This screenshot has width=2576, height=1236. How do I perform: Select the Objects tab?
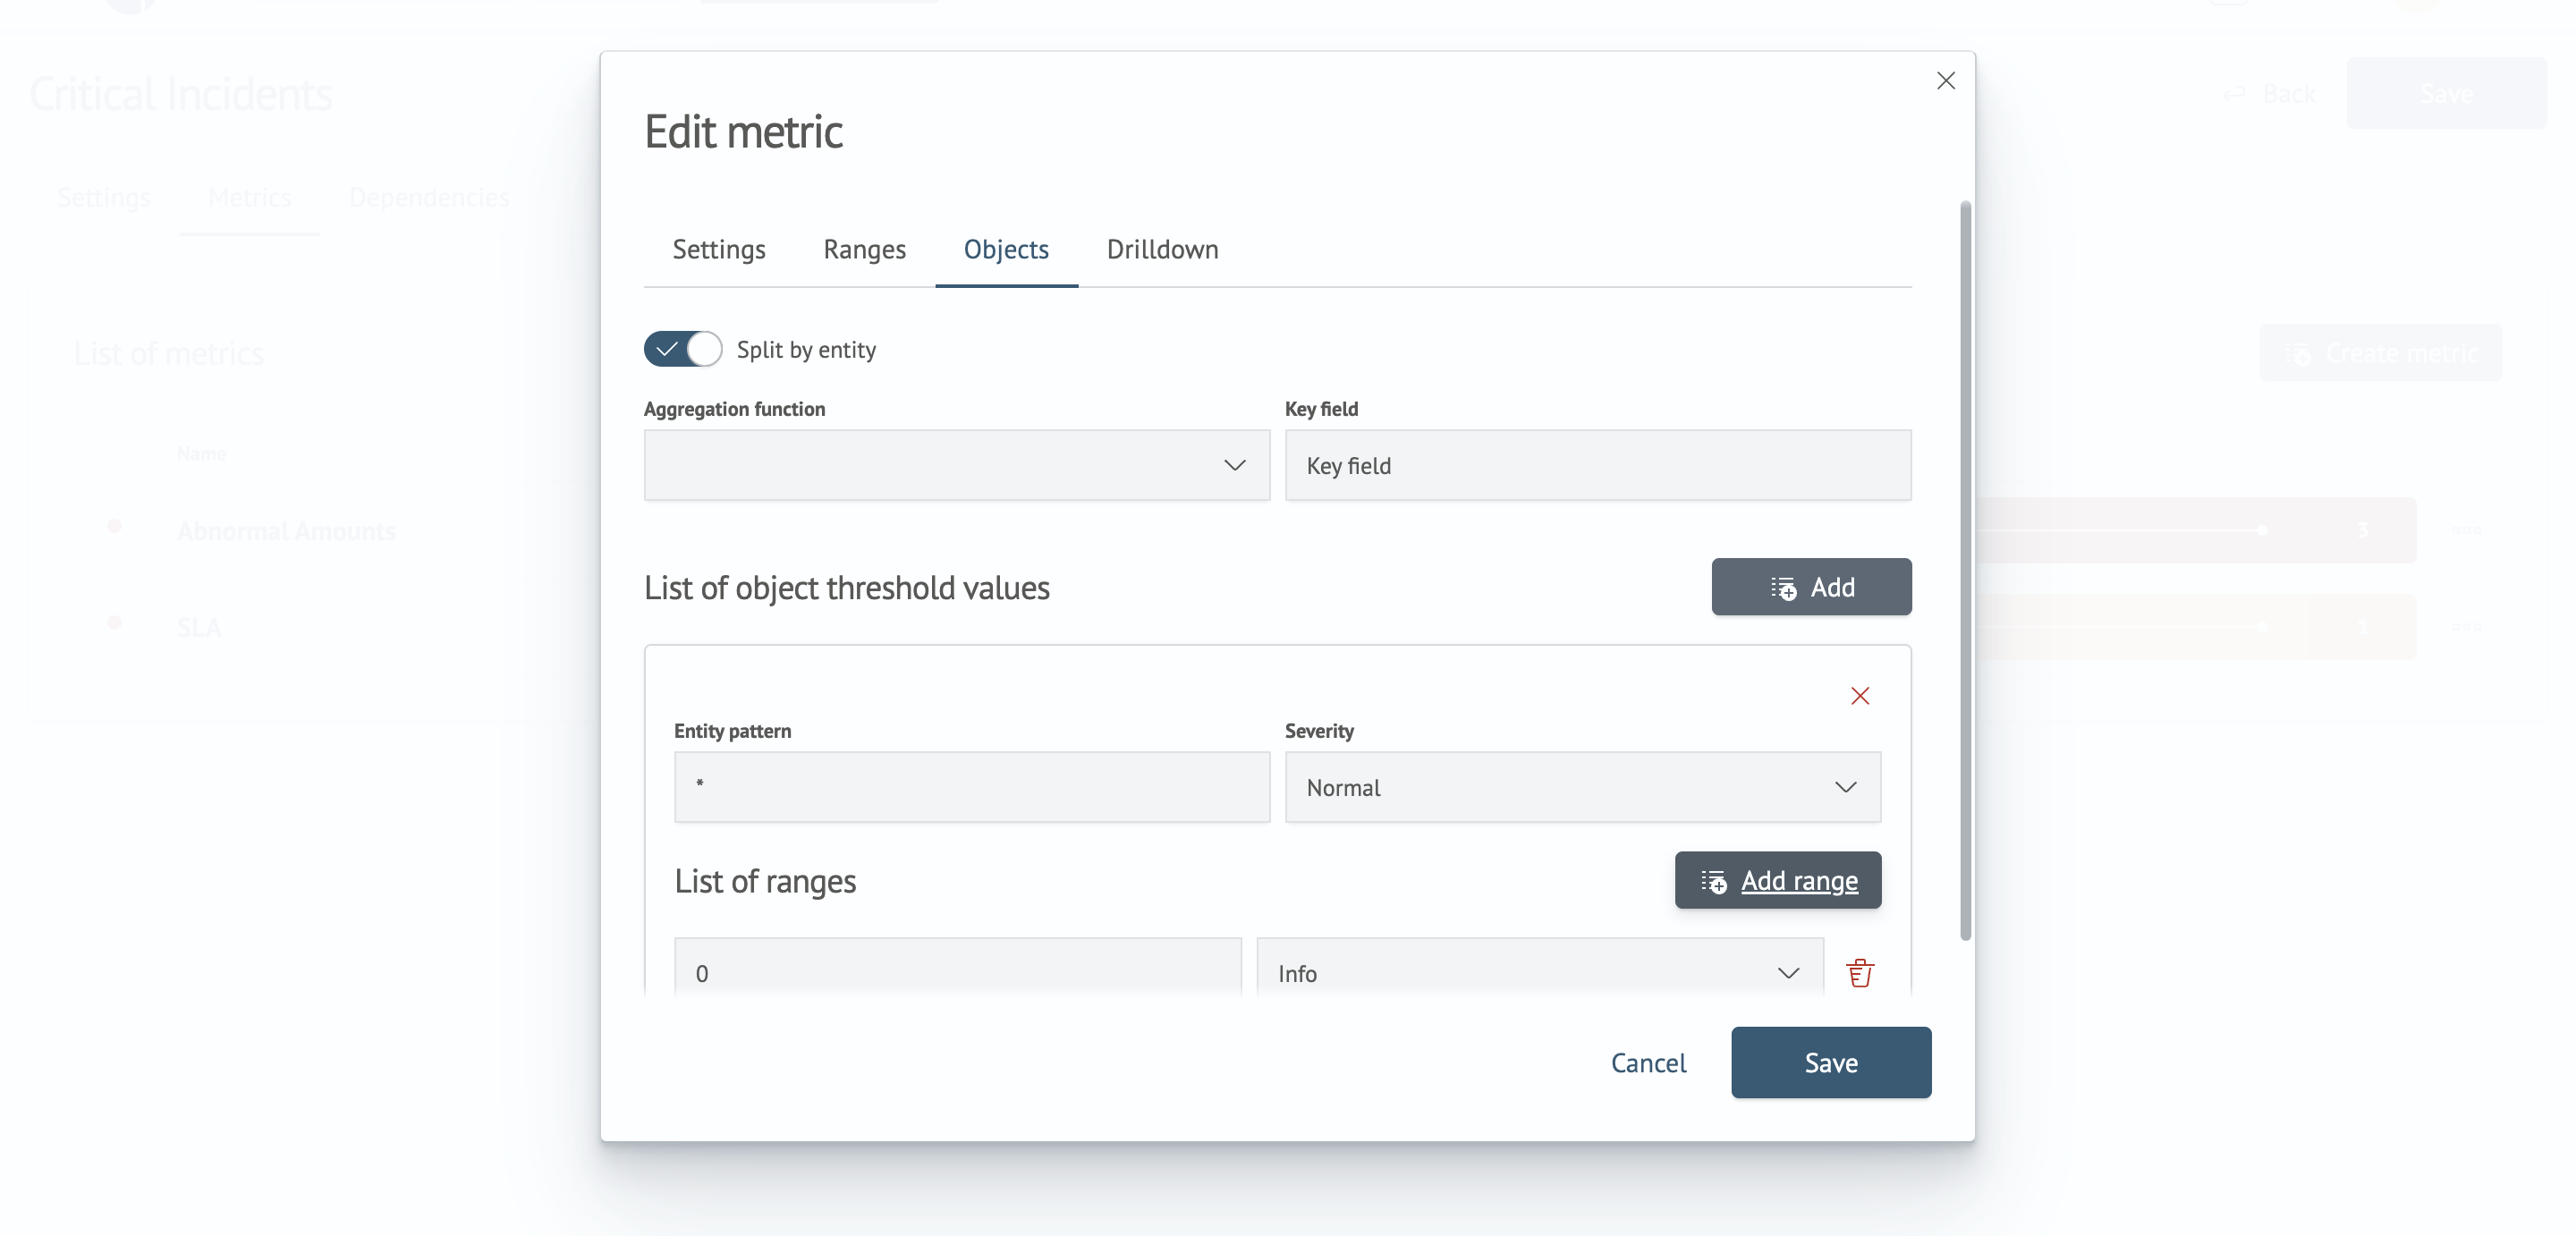pyautogui.click(x=1006, y=250)
